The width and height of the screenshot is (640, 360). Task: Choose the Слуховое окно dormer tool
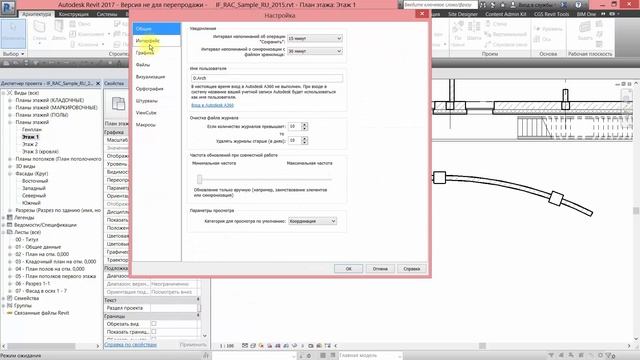(x=505, y=44)
